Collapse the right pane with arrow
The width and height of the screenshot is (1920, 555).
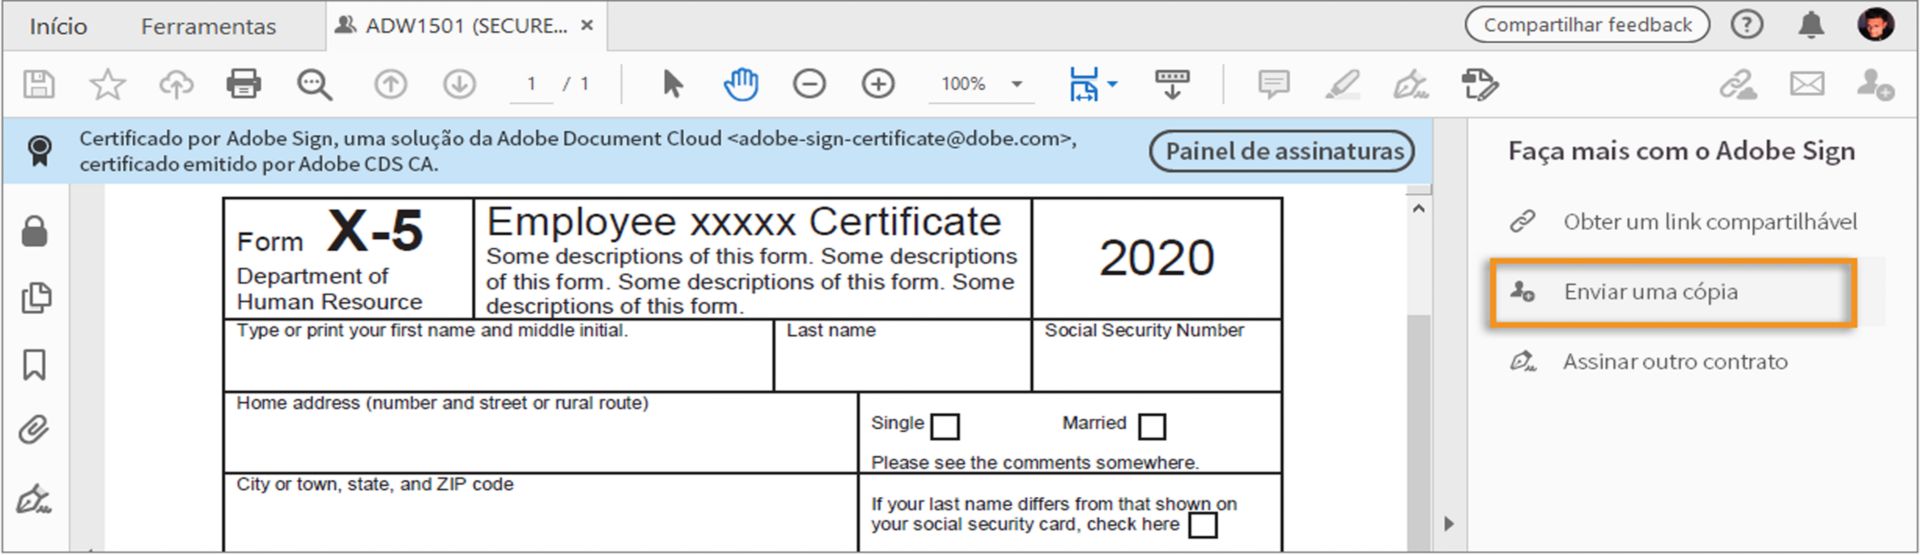[x=1449, y=524]
